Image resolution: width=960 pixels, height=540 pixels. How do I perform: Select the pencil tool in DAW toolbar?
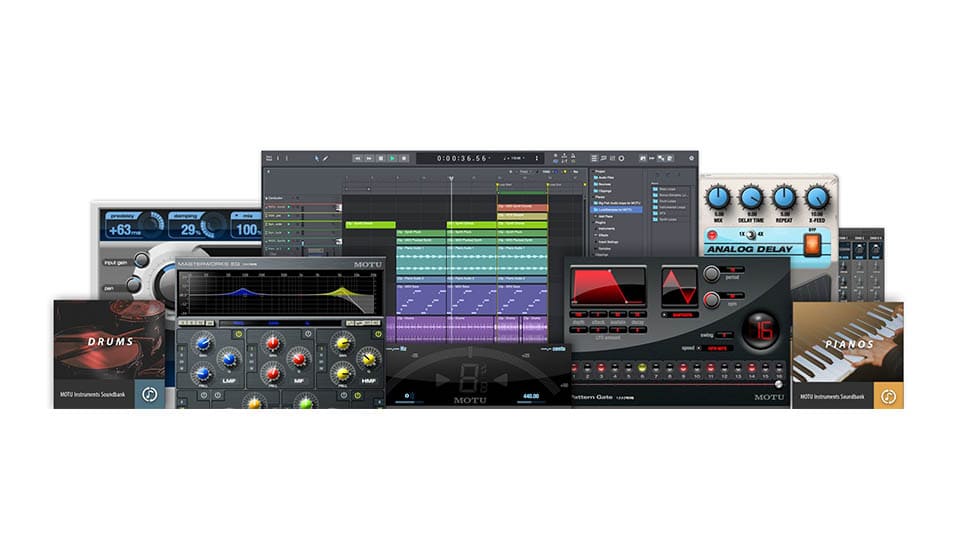click(x=324, y=158)
